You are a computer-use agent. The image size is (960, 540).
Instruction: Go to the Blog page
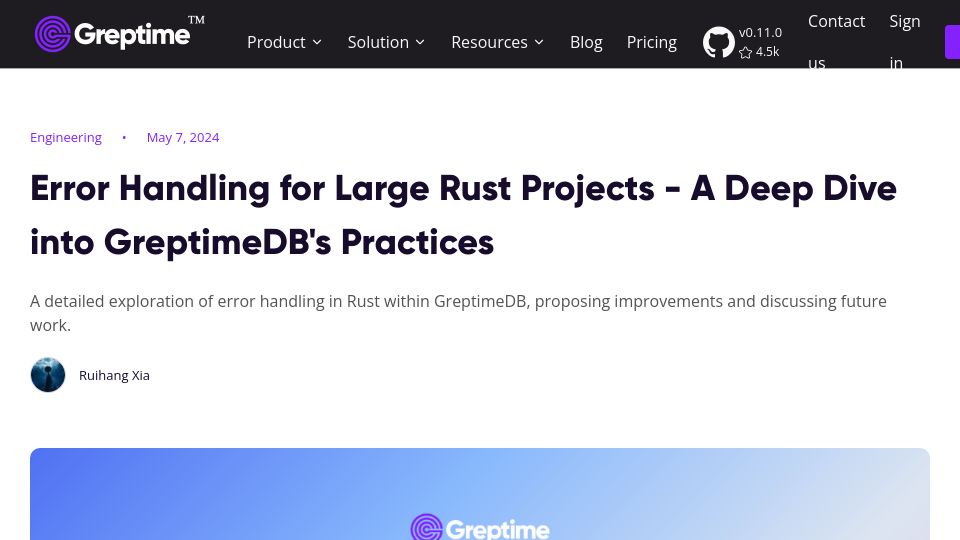tap(586, 42)
